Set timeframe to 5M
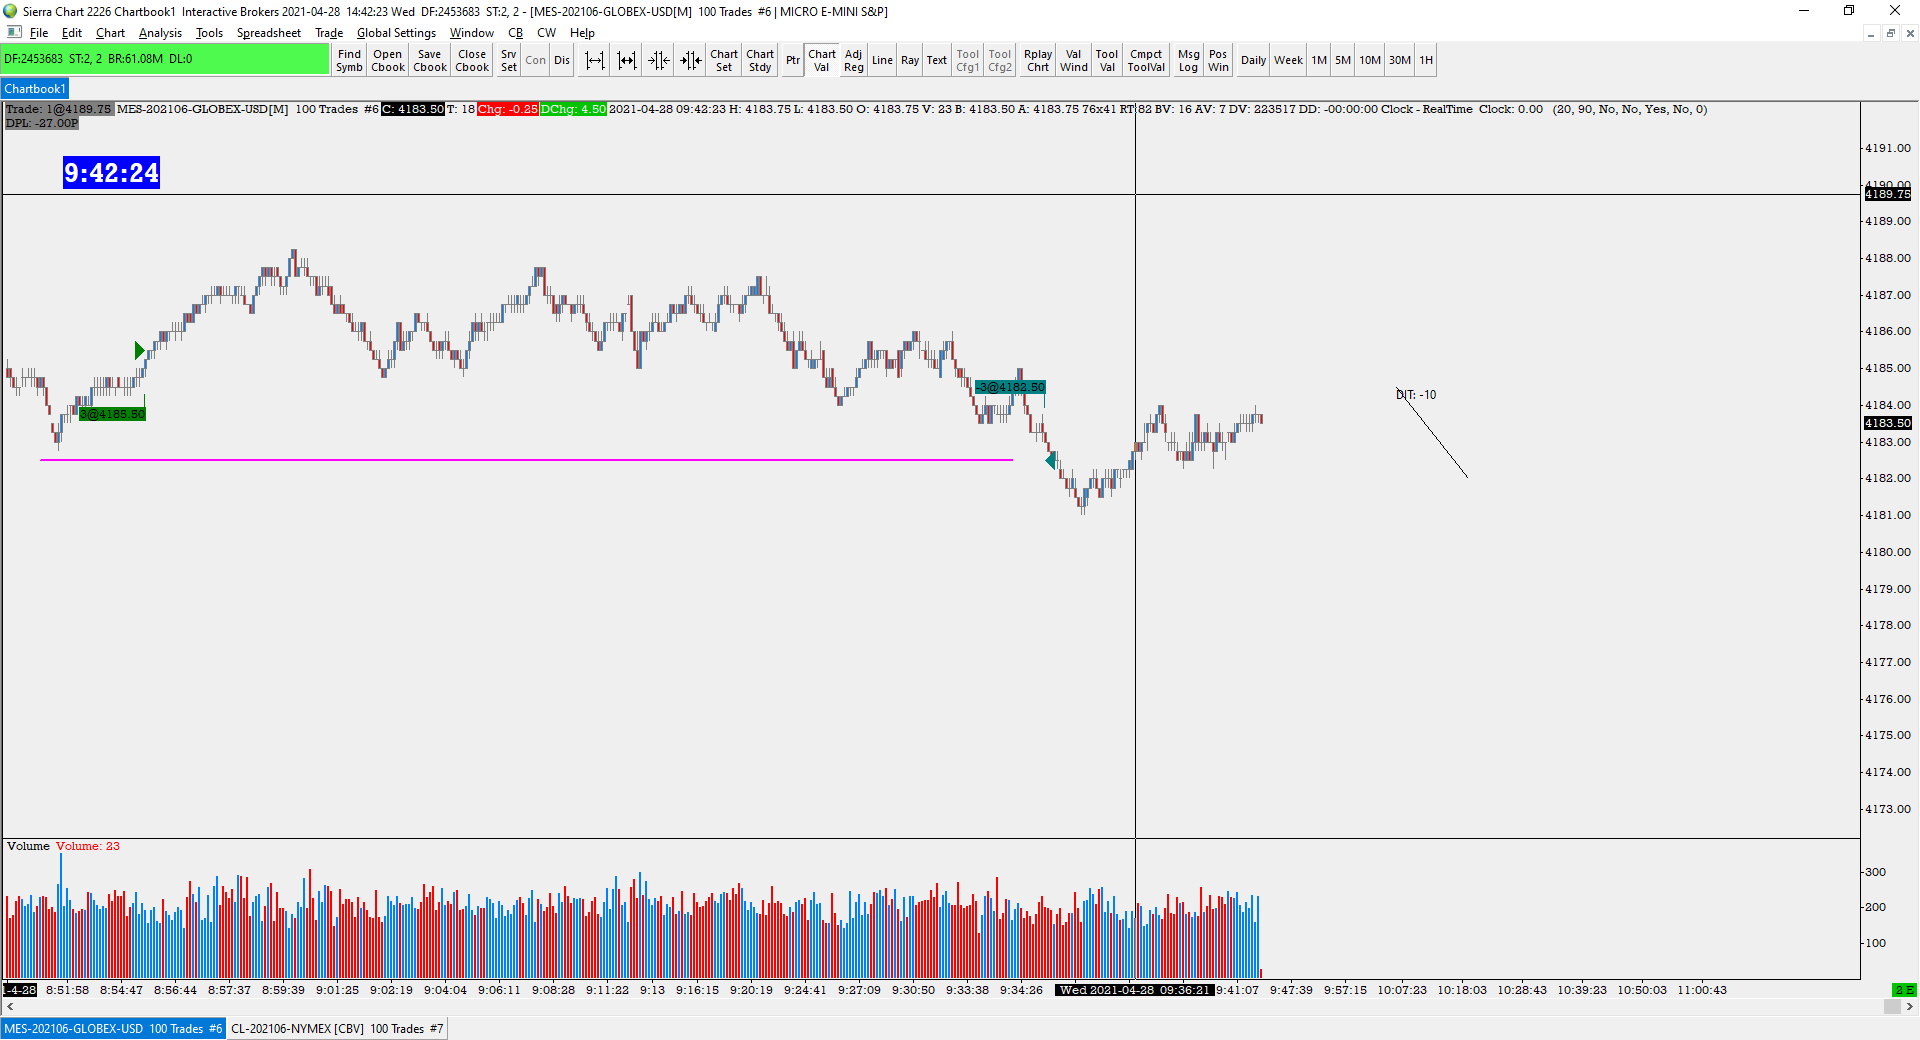 tap(1343, 60)
